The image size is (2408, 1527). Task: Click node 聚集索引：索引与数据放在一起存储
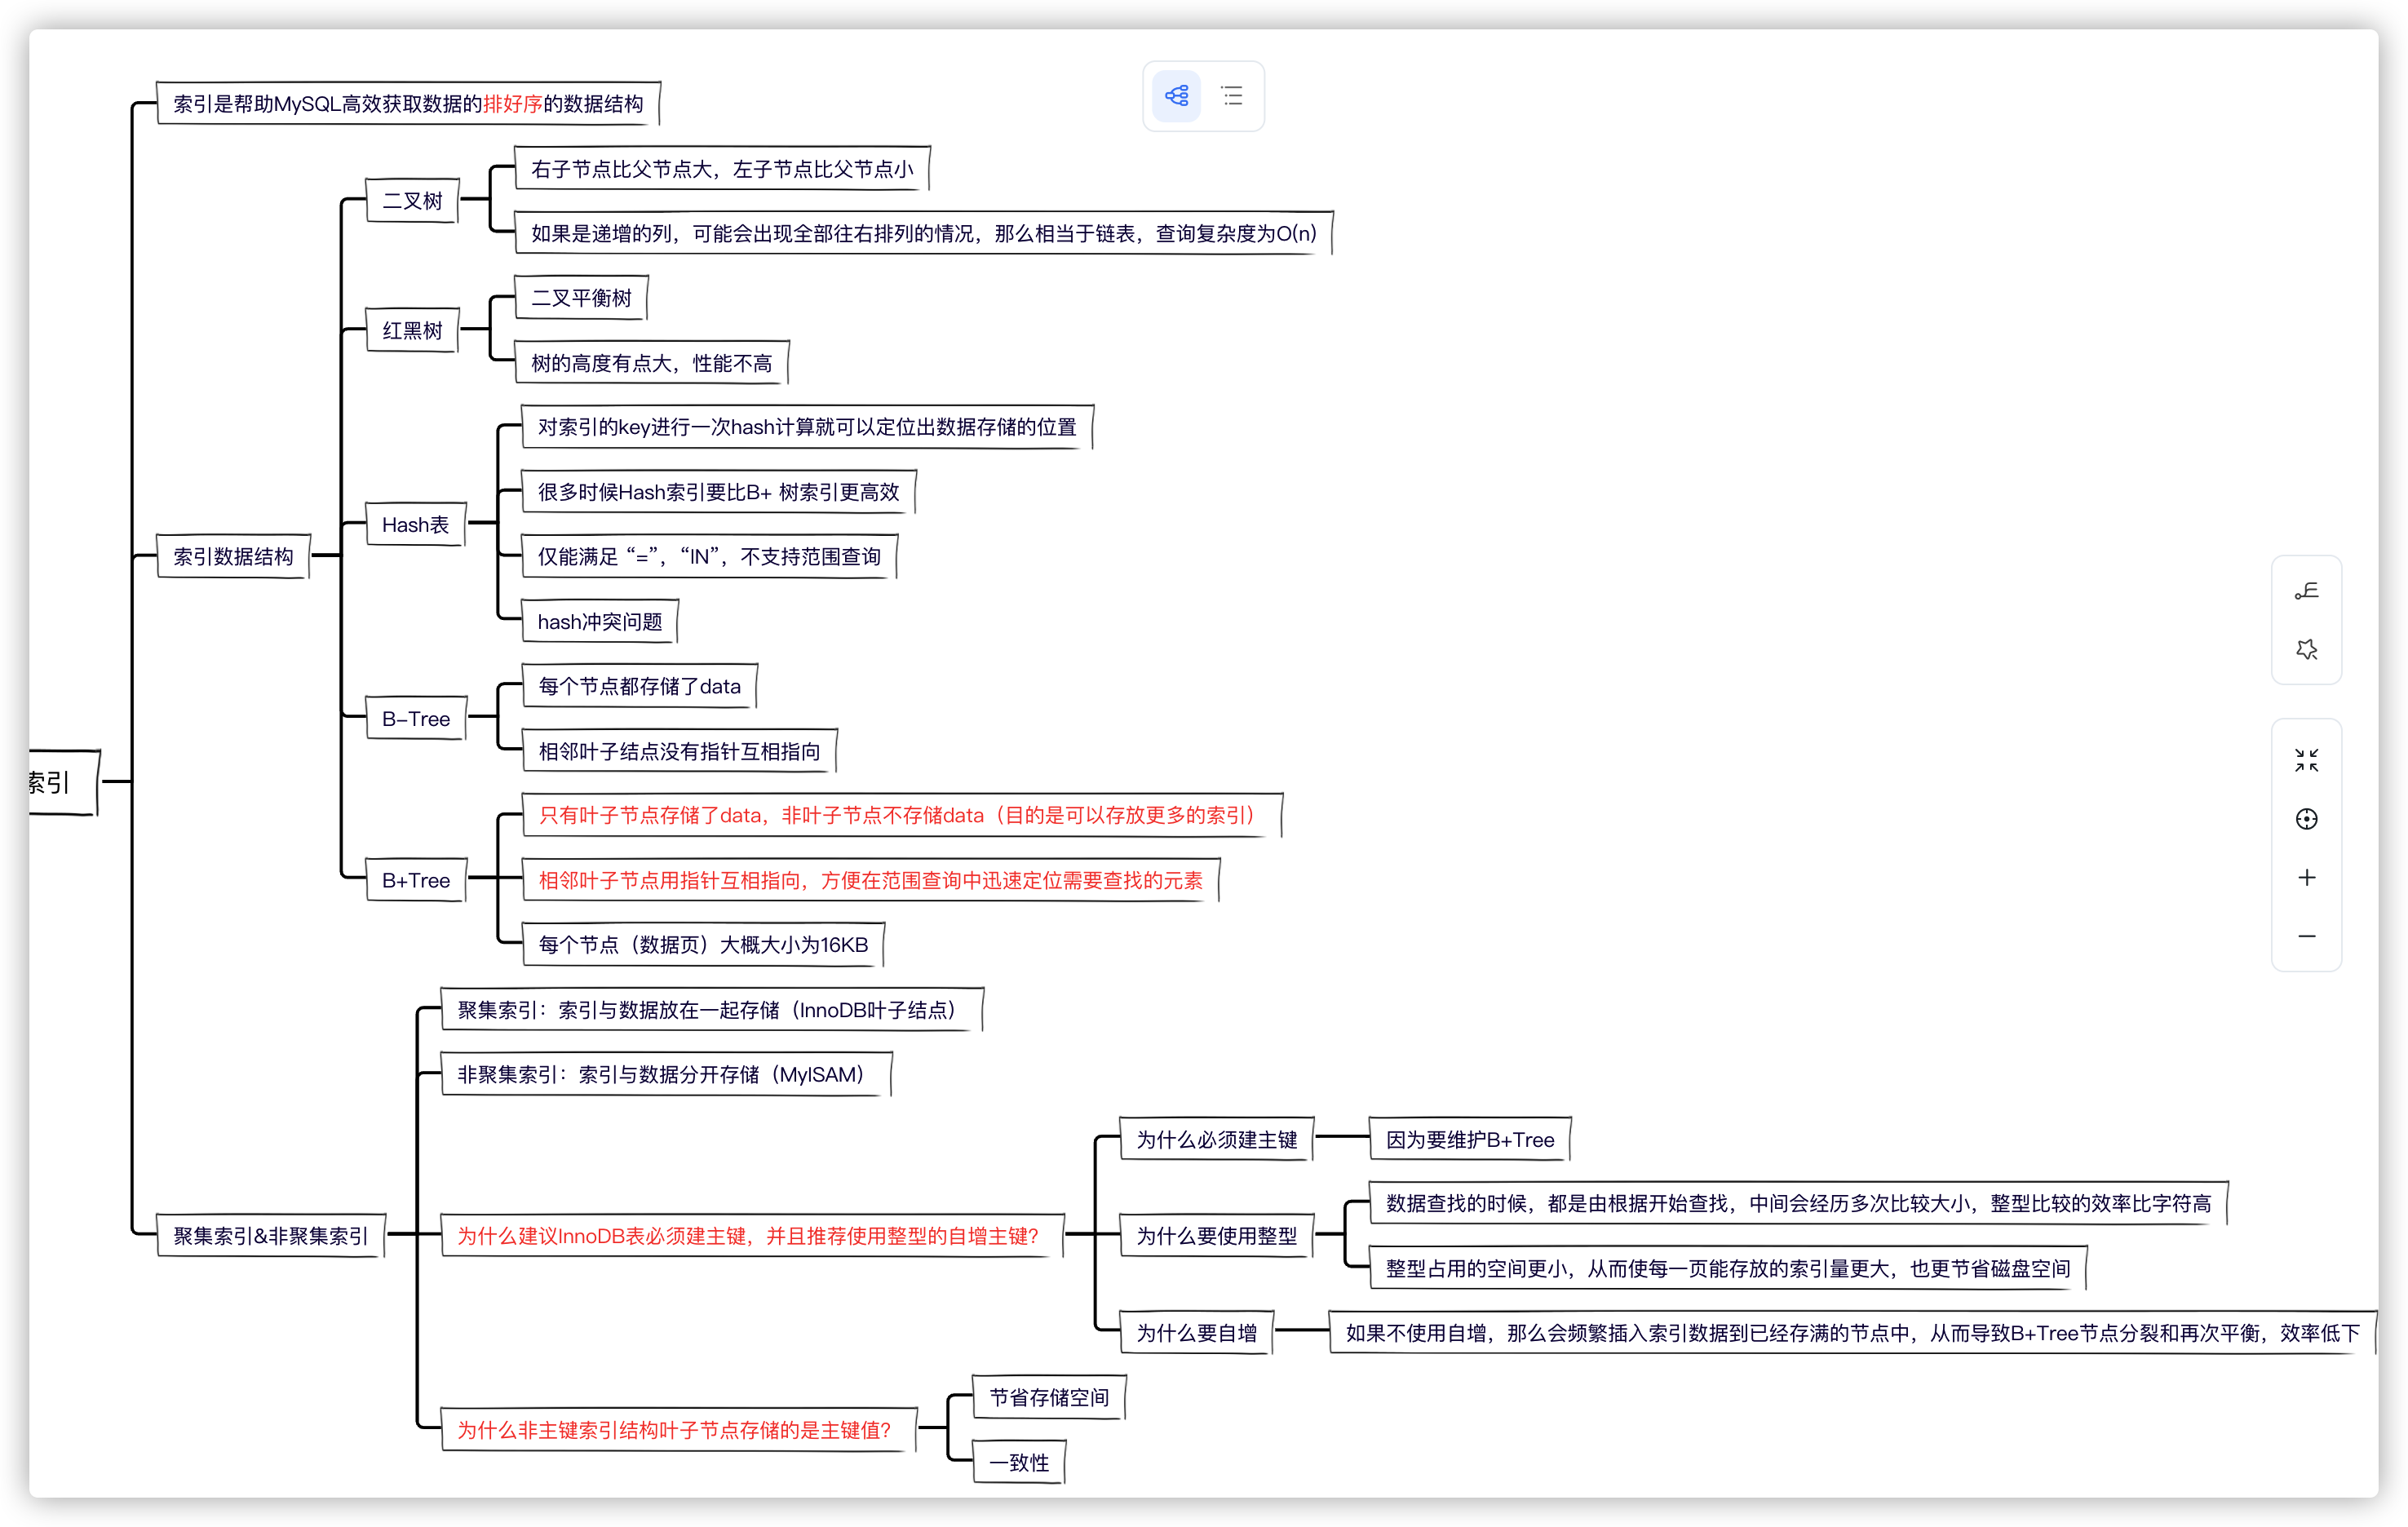pyautogui.click(x=712, y=1009)
